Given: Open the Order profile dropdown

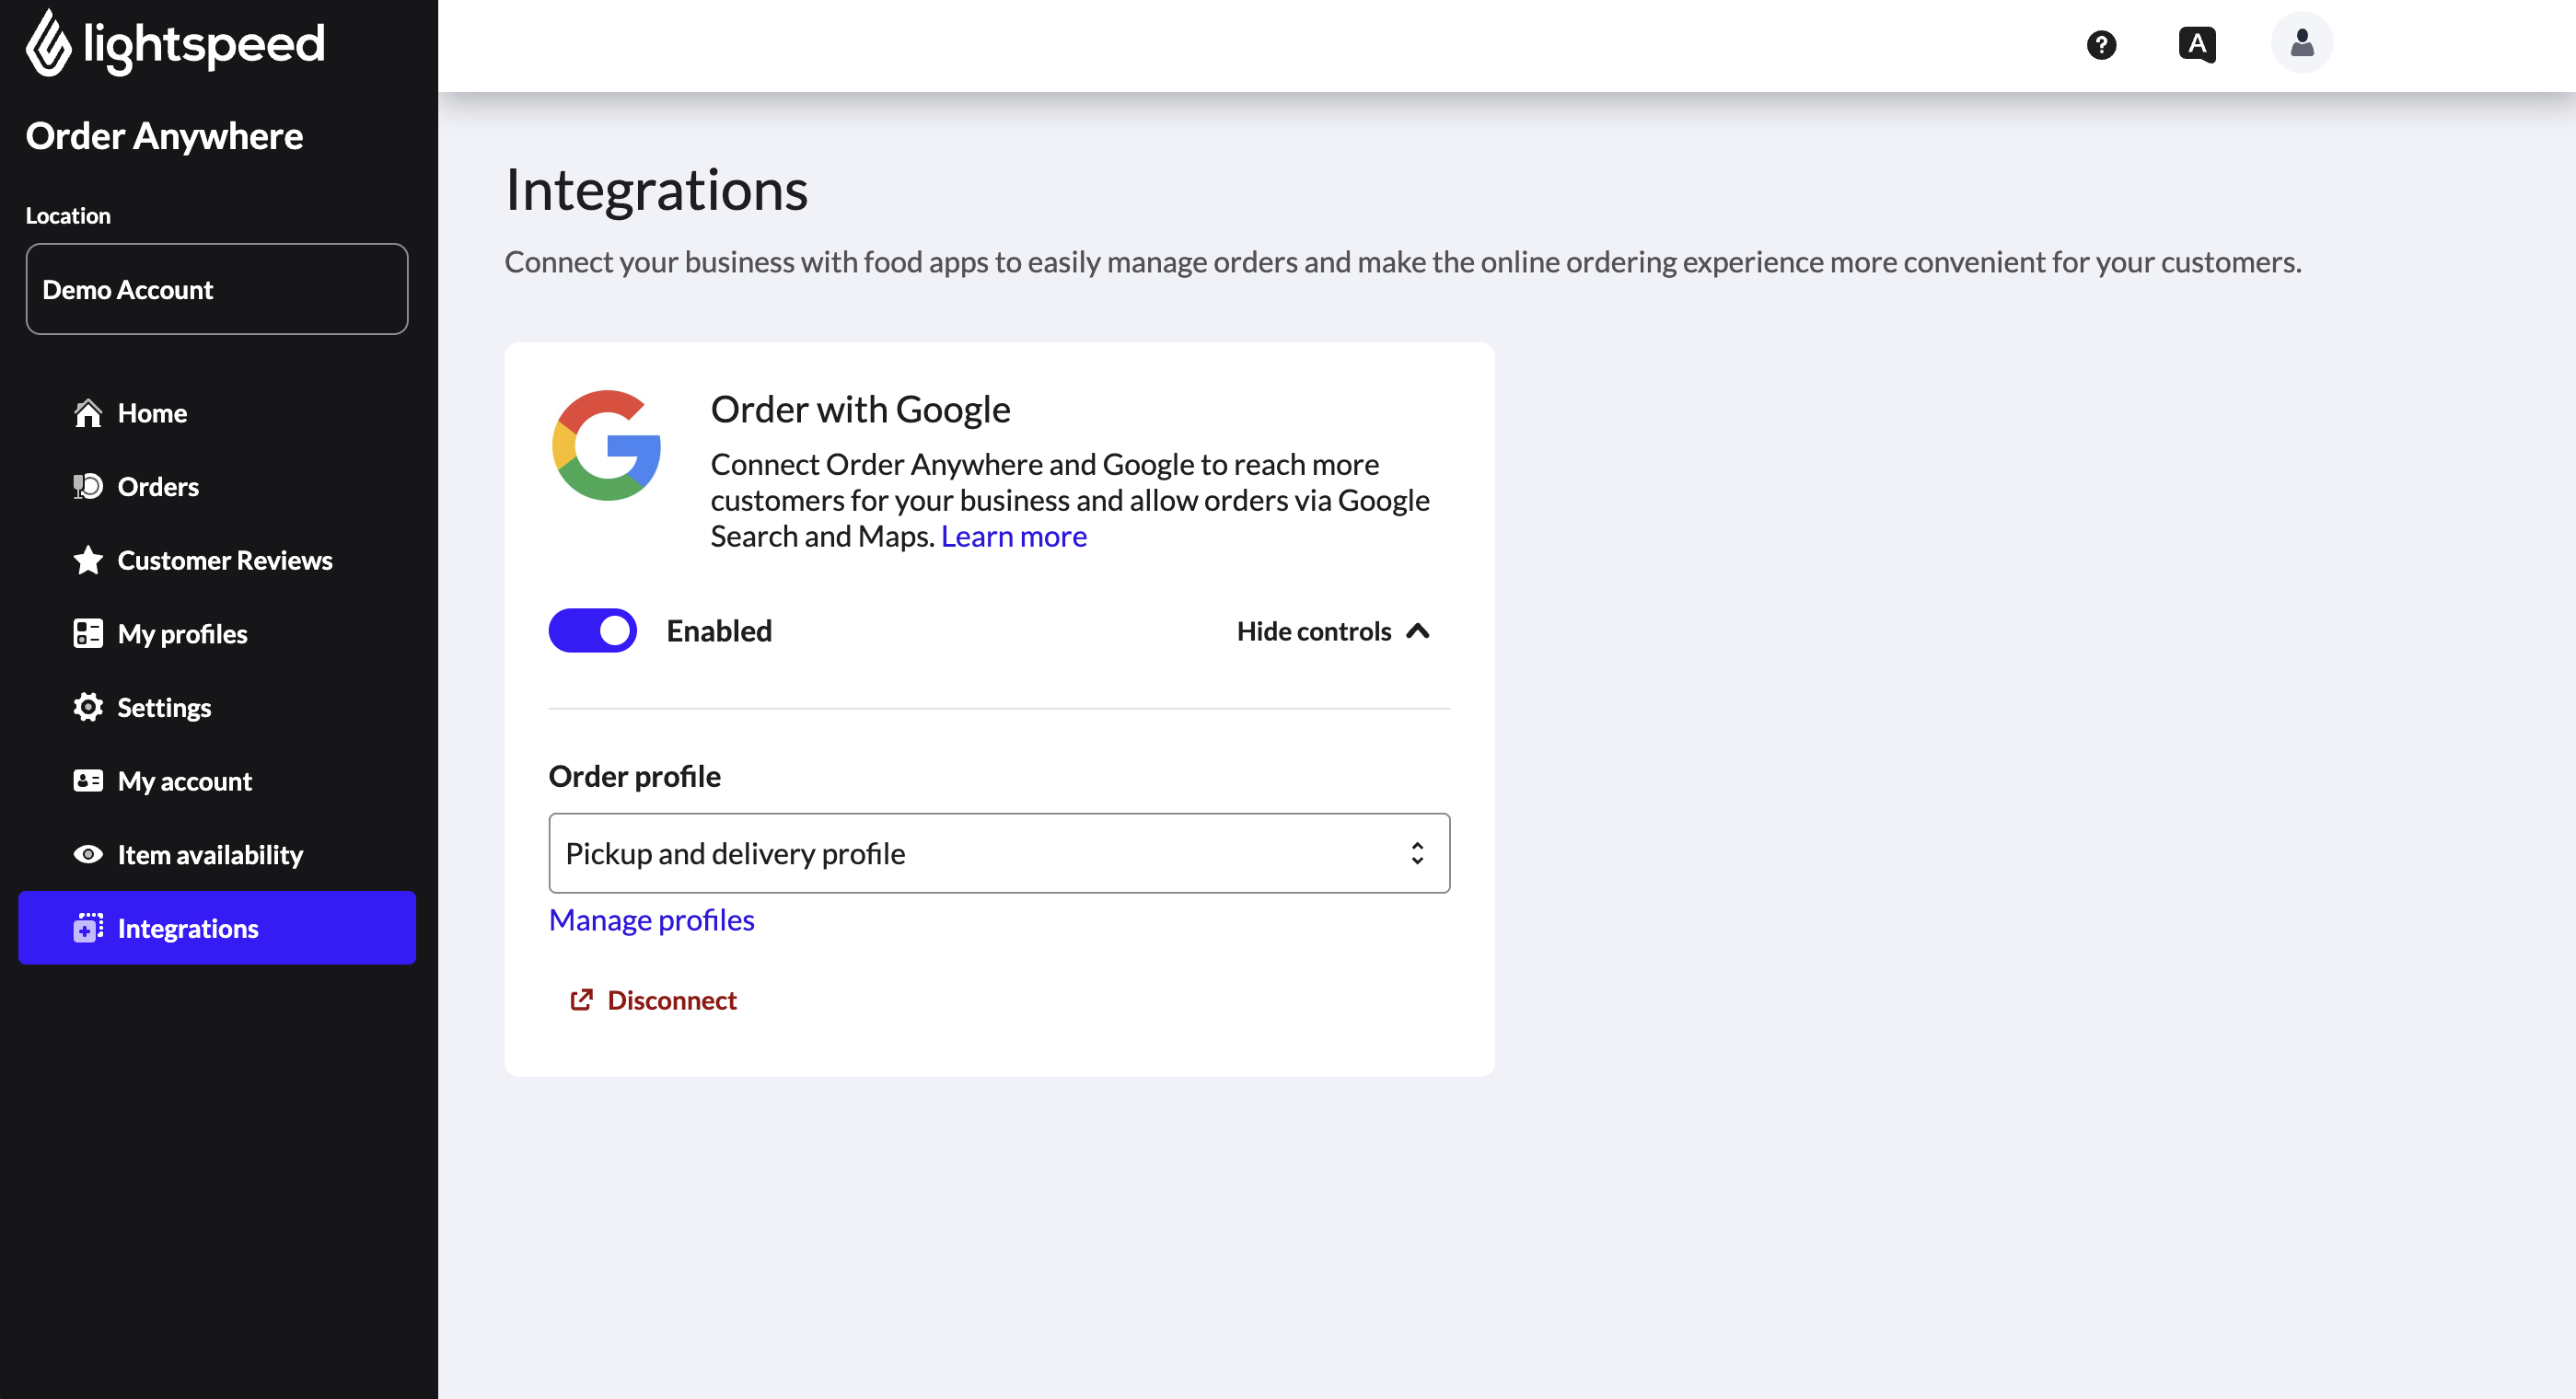Looking at the screenshot, I should (998, 853).
